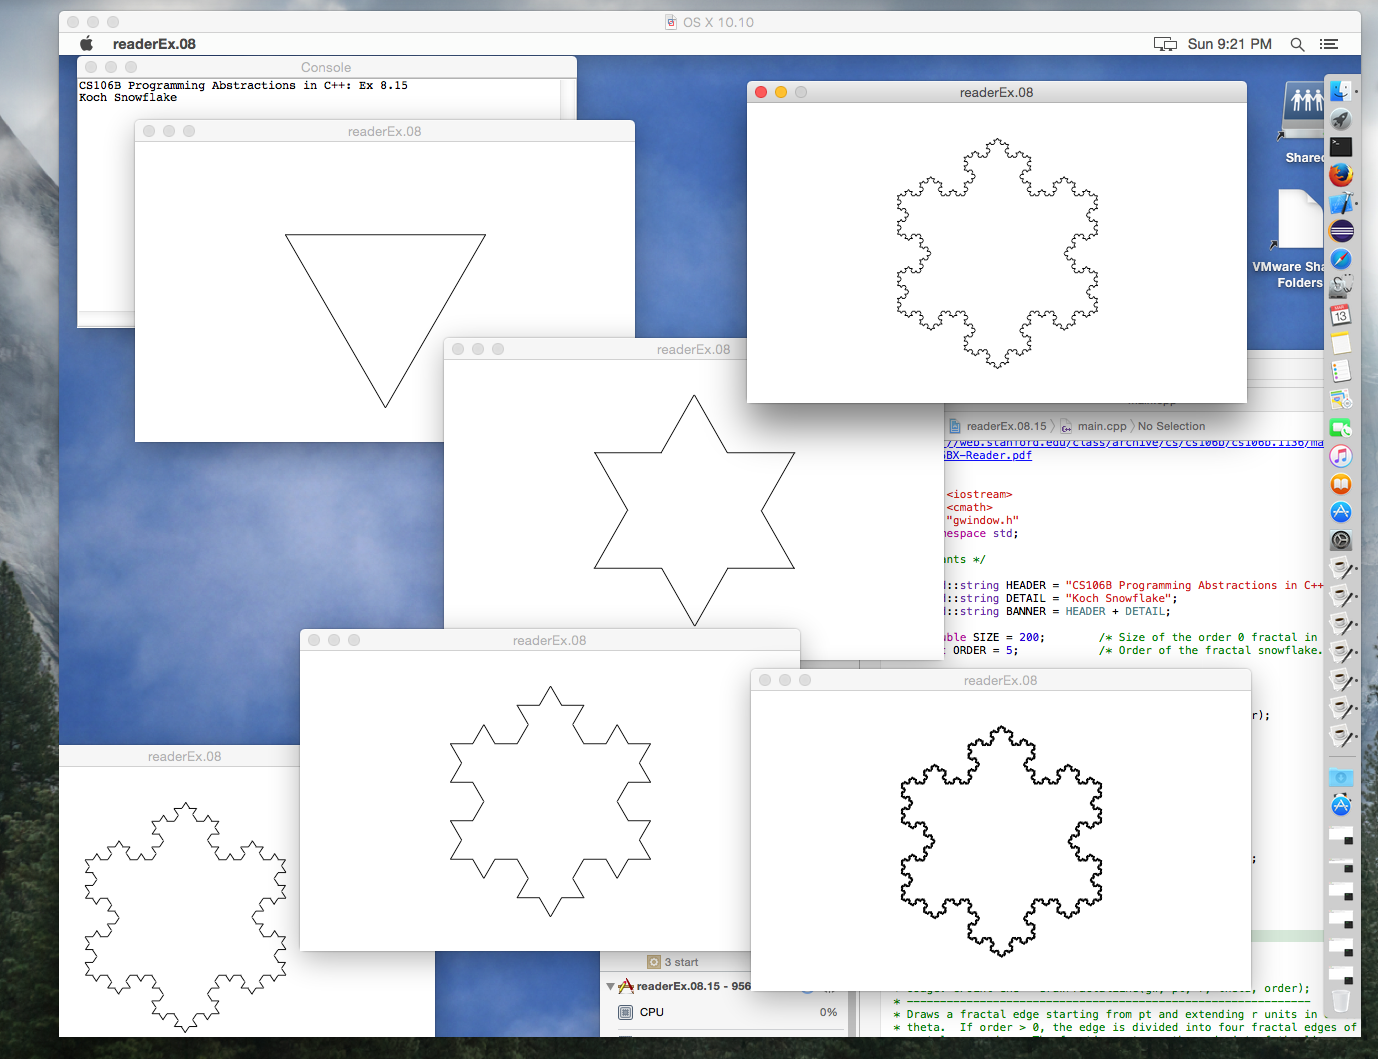Open Launchpad rocket icon in Dock

[x=1341, y=119]
